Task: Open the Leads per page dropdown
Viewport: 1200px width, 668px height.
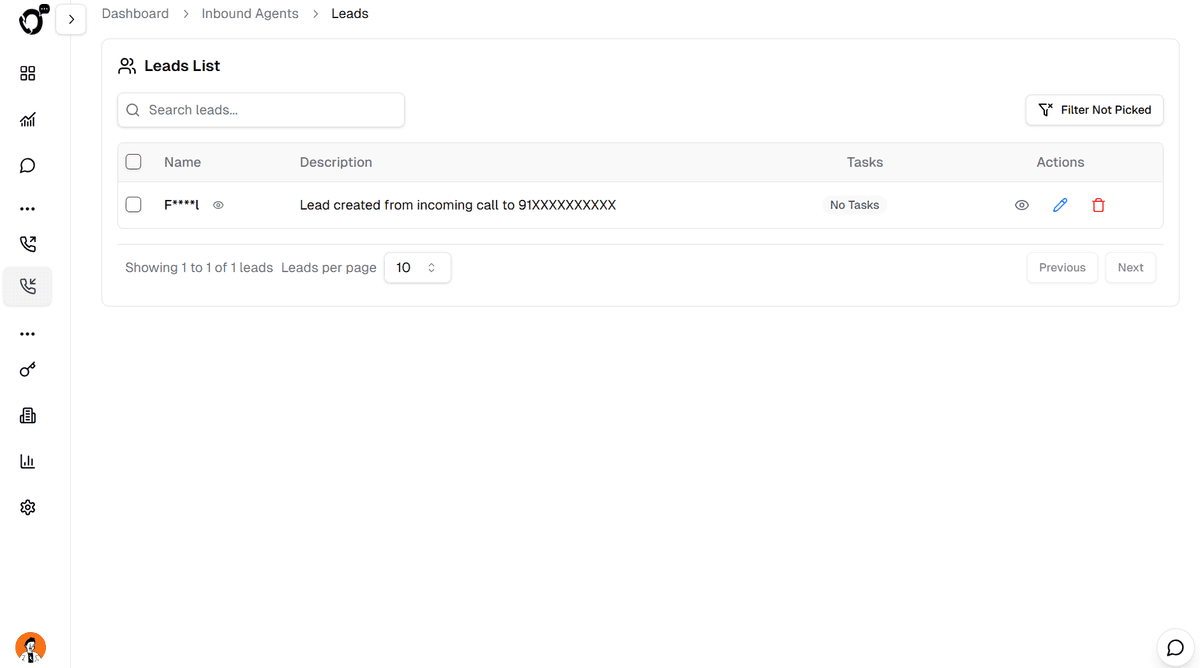Action: (x=417, y=268)
